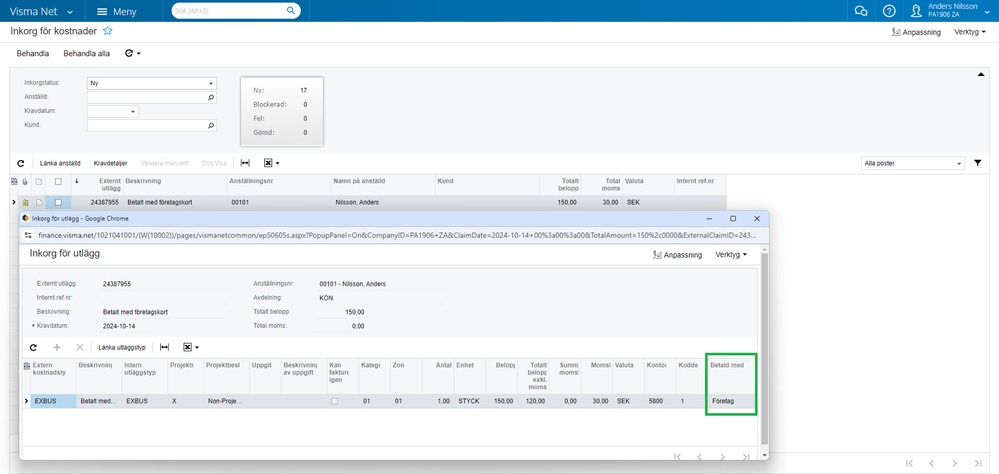
Task: Open Verktyg menu in the Inkorg för utlägg popup
Action: 731,255
